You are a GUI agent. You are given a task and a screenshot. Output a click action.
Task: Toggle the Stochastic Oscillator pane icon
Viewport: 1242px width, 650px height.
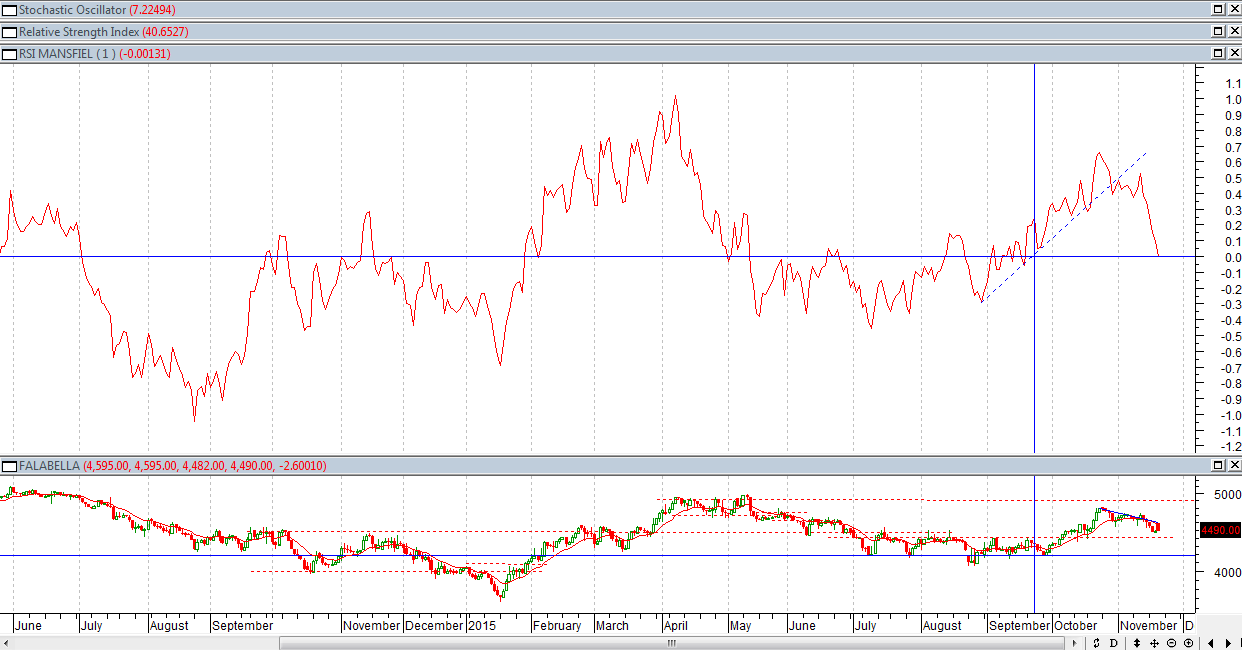(x=9, y=10)
